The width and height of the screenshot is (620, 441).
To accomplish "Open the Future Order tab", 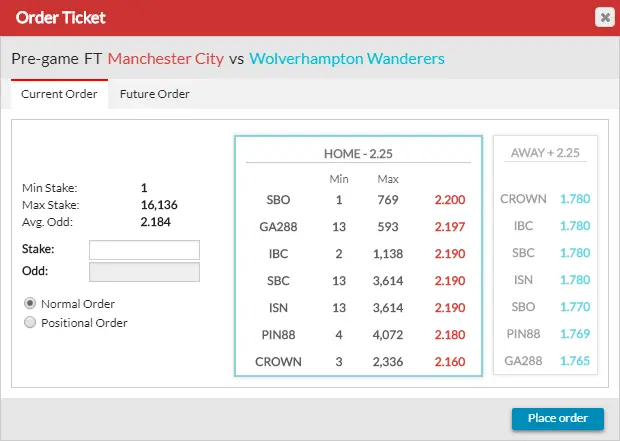I will point(155,94).
